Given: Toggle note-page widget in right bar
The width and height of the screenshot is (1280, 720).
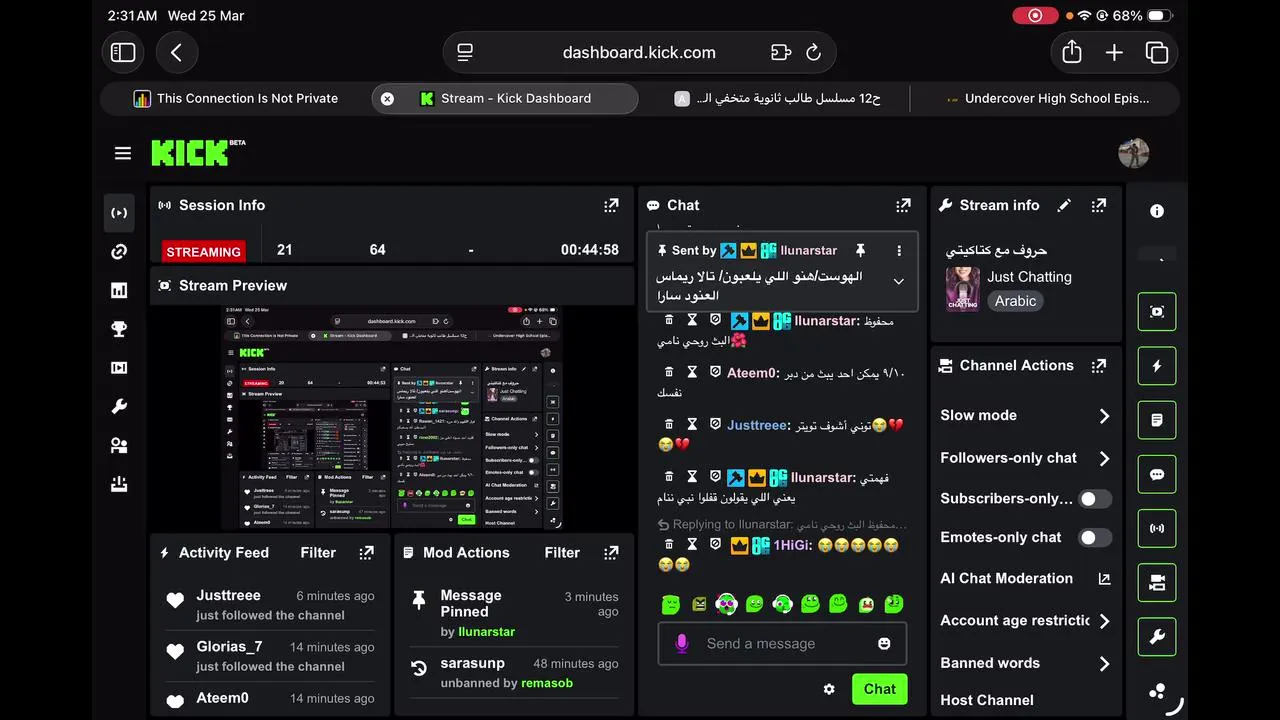Looking at the screenshot, I should [1157, 420].
